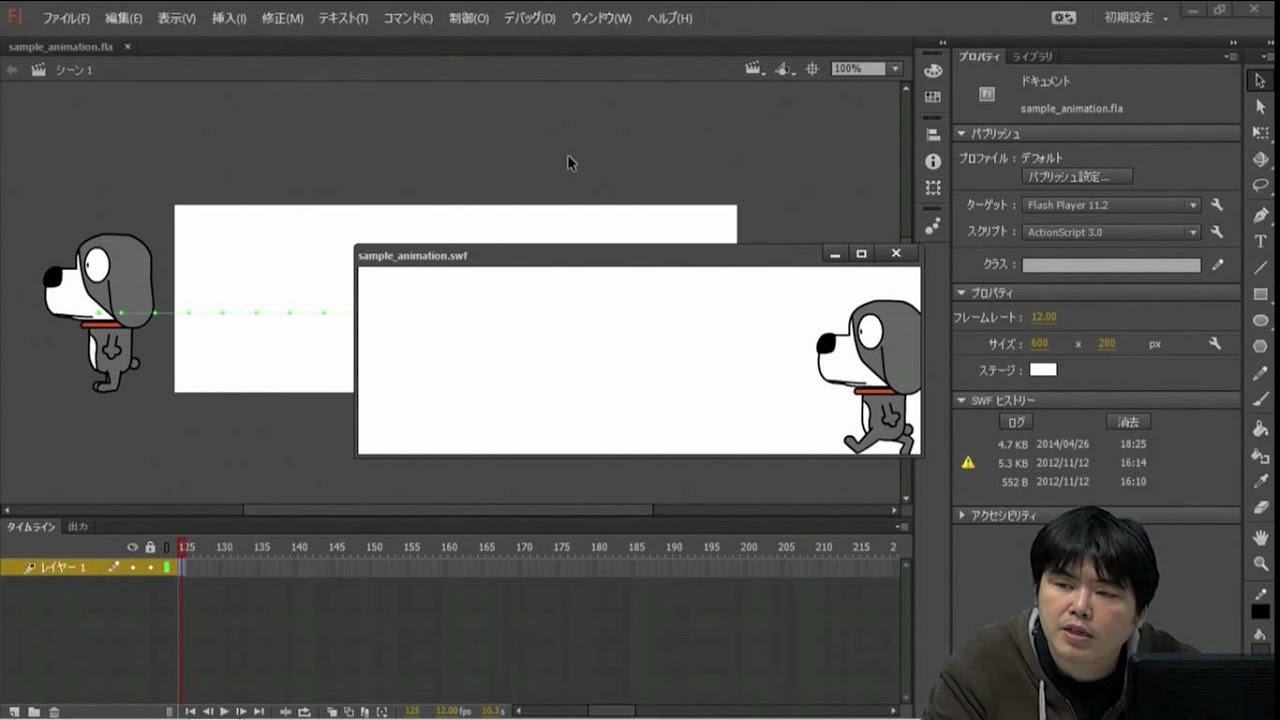1280x720 pixels.
Task: Open the 修正(M) menu
Action: click(282, 18)
